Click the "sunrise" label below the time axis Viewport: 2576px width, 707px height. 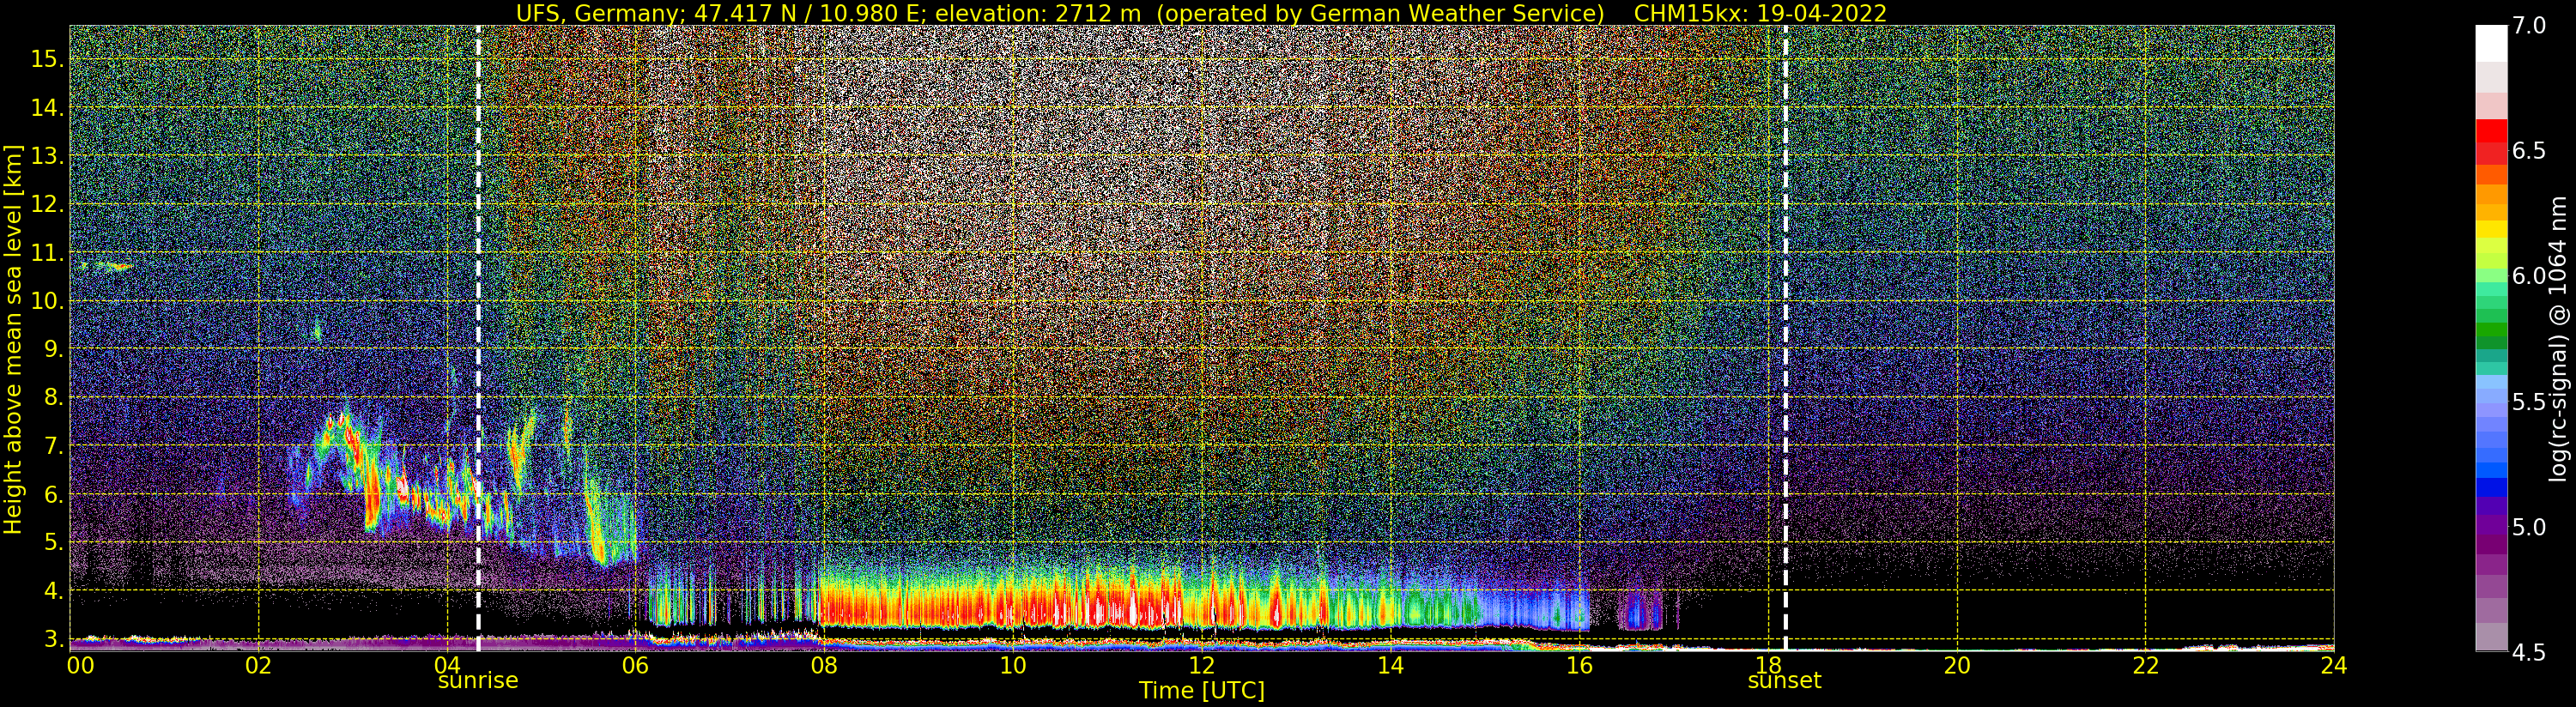point(478,681)
